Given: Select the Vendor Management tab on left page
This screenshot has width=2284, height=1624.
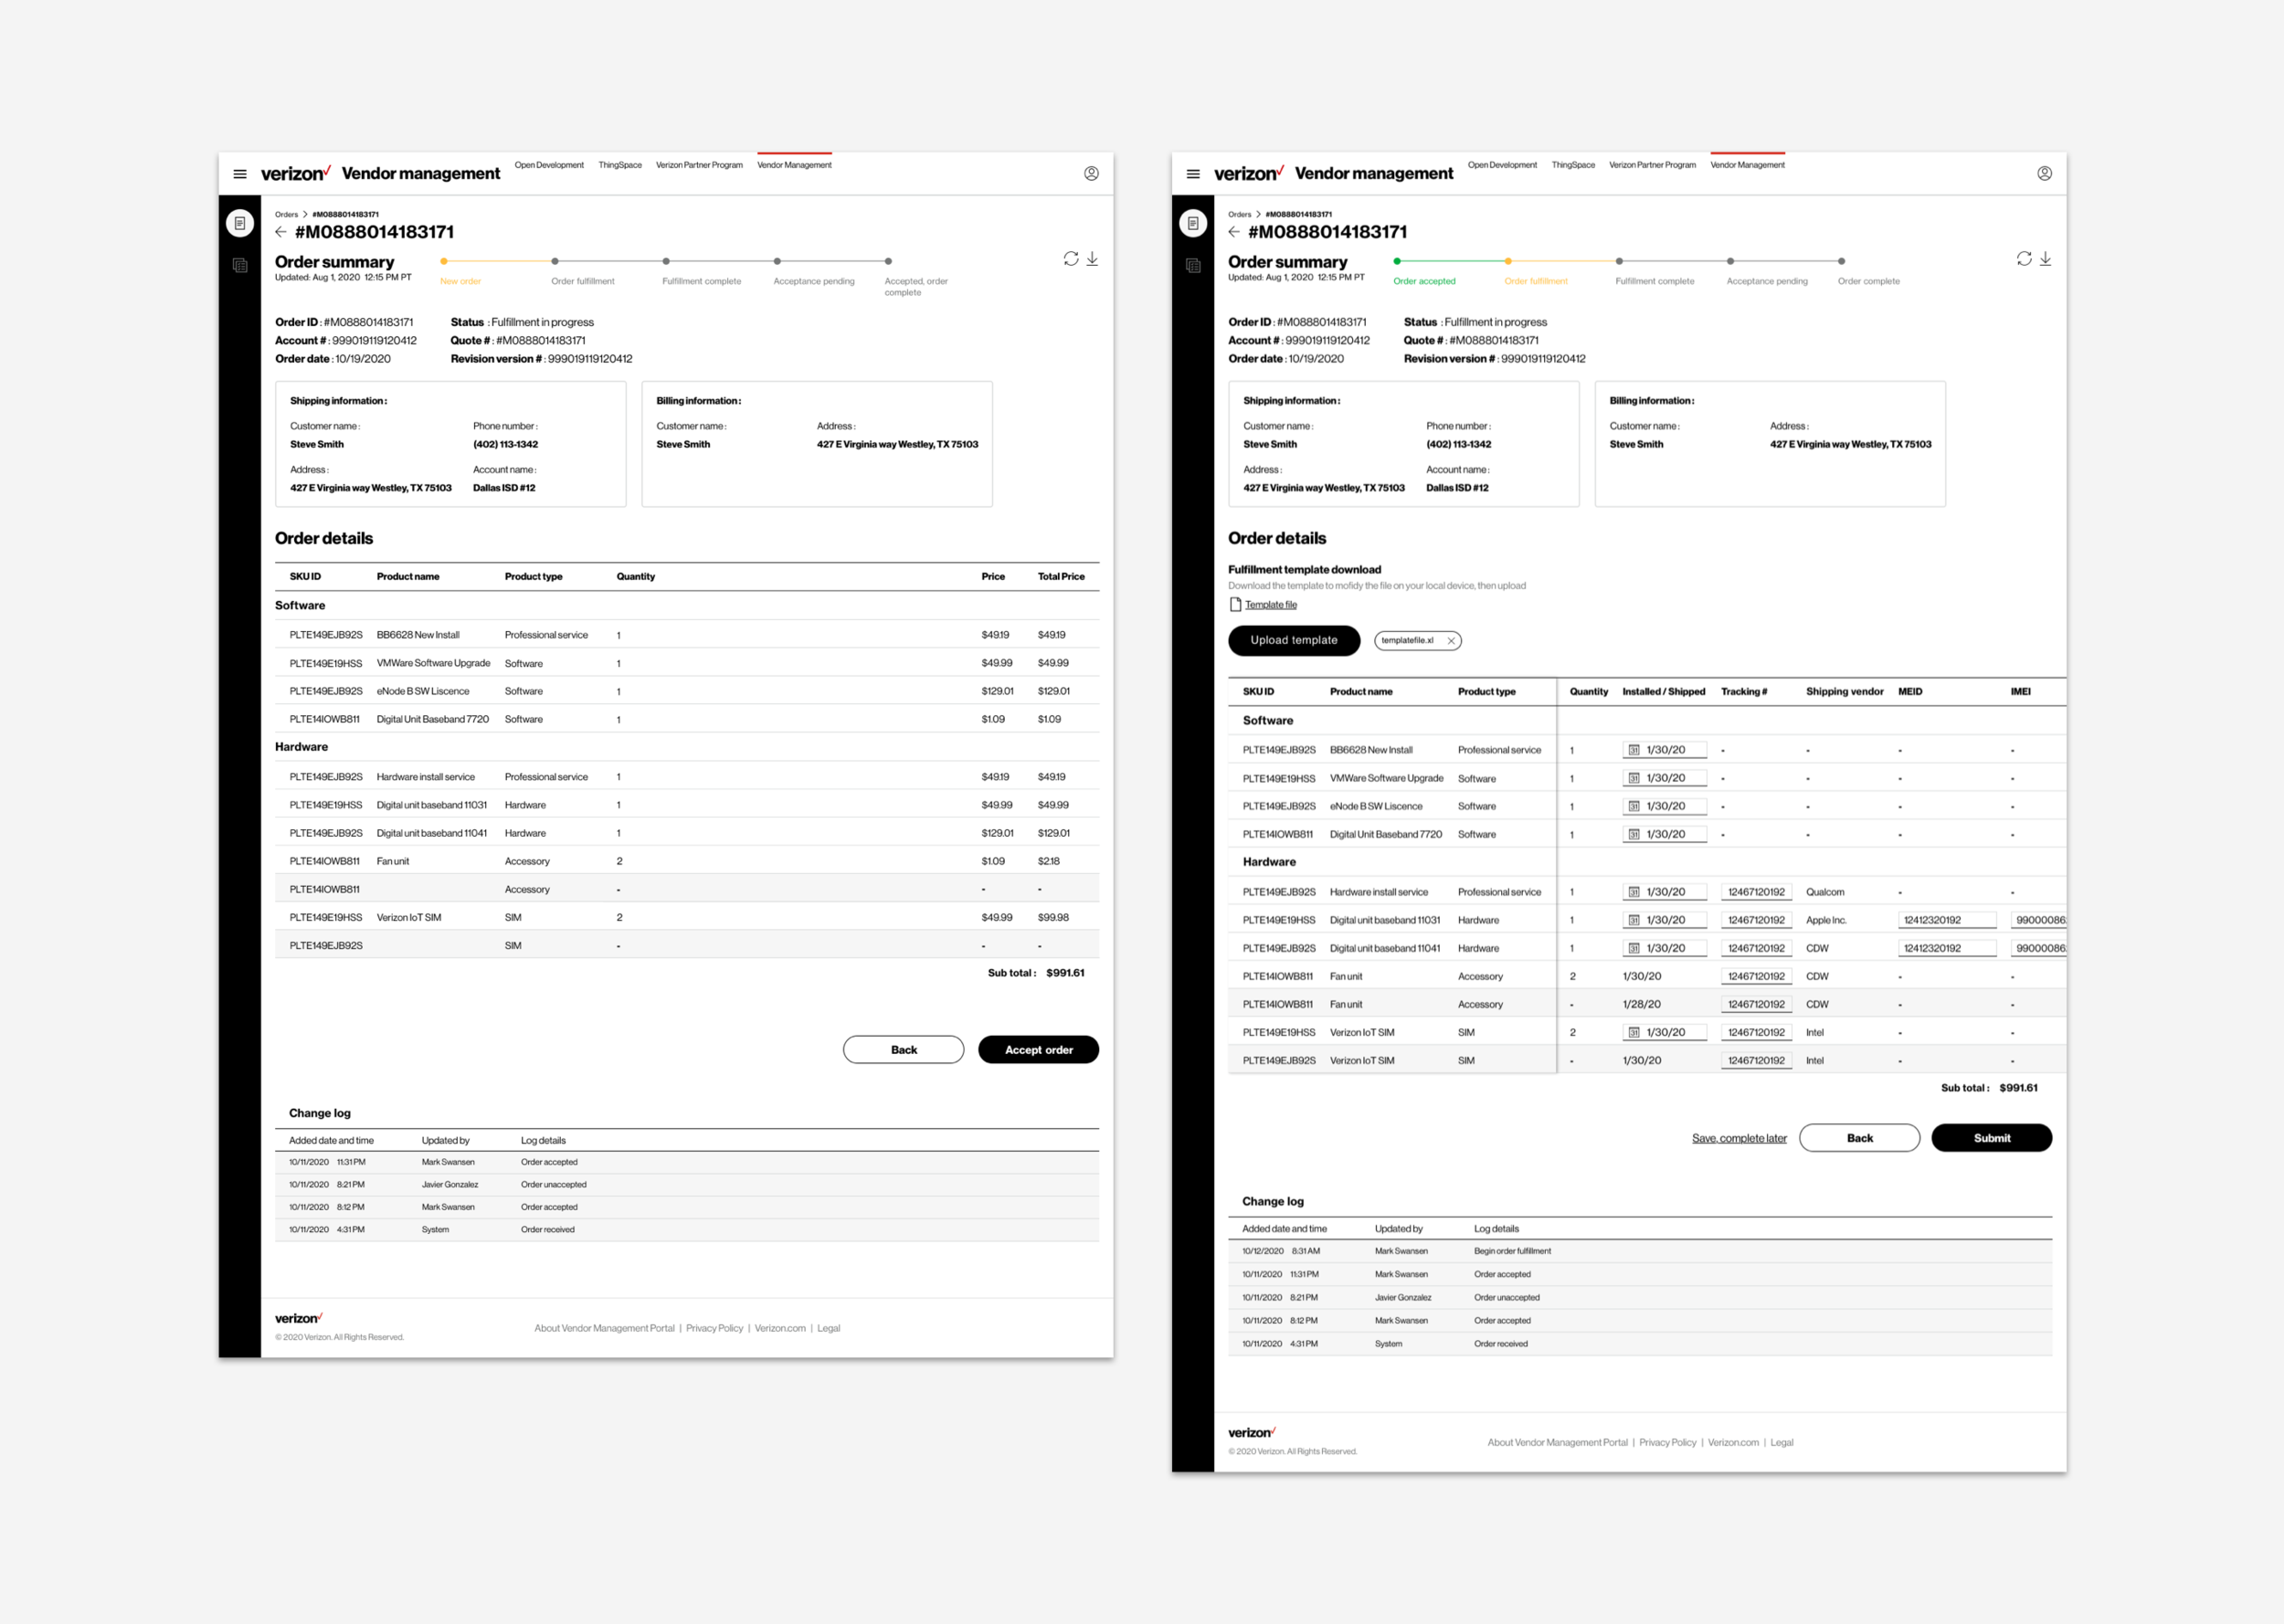Looking at the screenshot, I should click(794, 165).
